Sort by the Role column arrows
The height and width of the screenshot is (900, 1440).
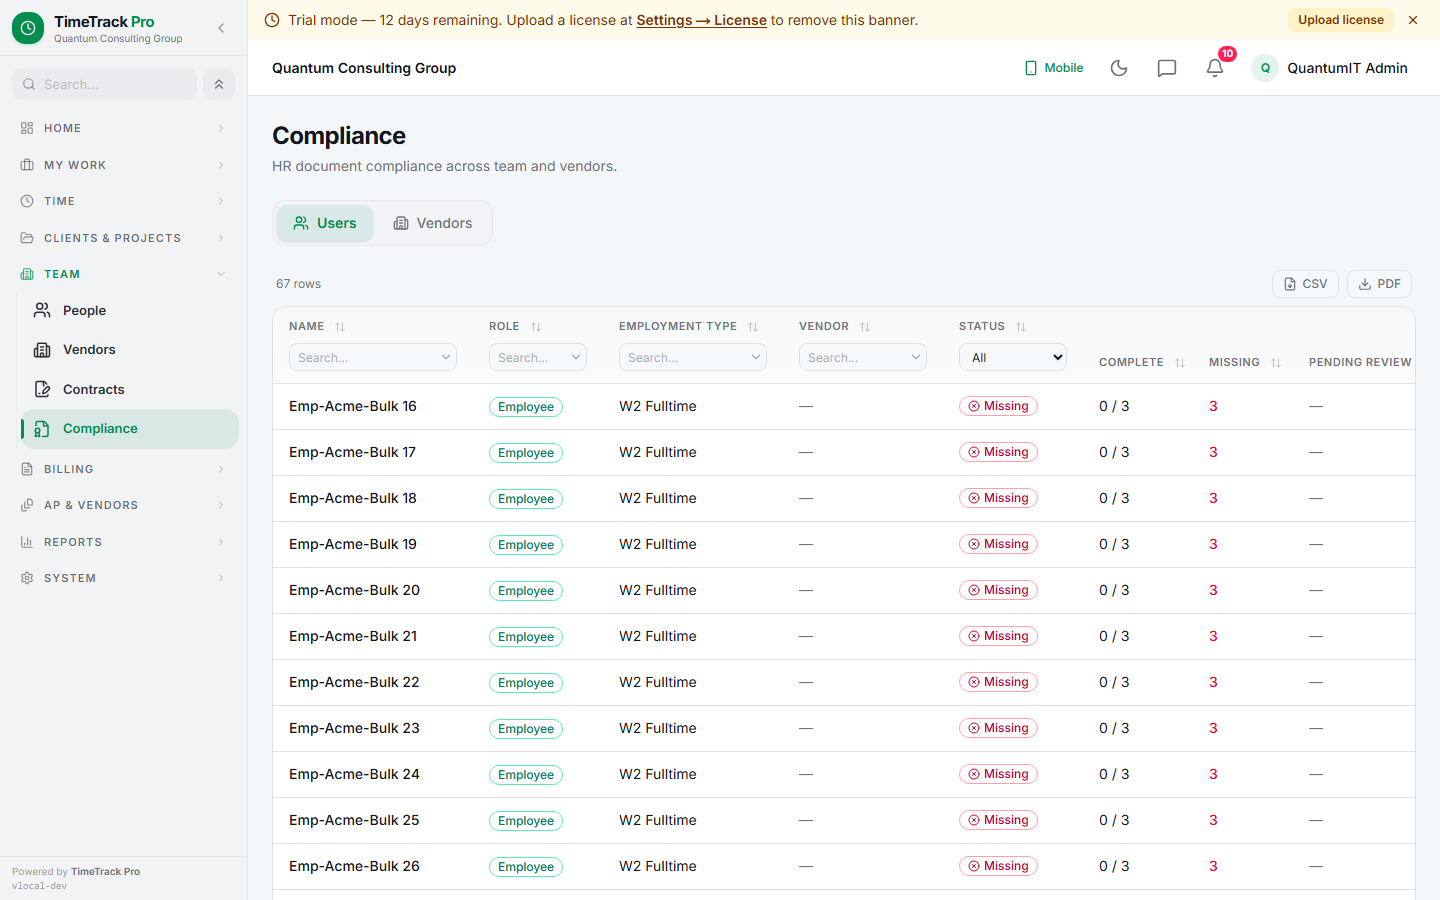tap(536, 327)
